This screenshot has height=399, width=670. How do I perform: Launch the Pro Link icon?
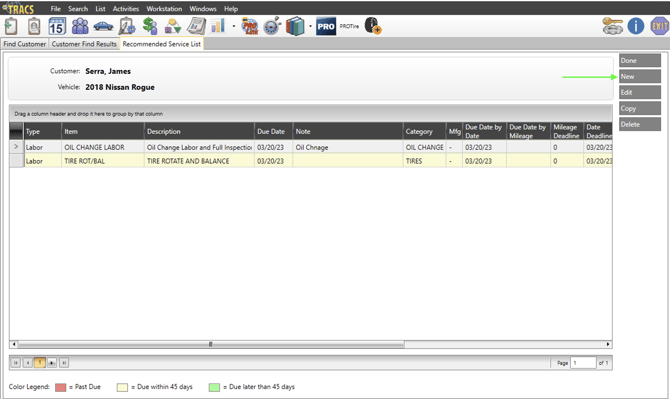(x=250, y=26)
